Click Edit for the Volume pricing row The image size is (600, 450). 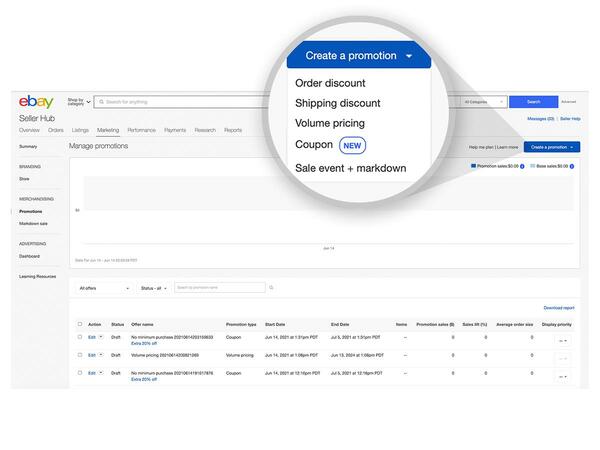pyautogui.click(x=92, y=355)
